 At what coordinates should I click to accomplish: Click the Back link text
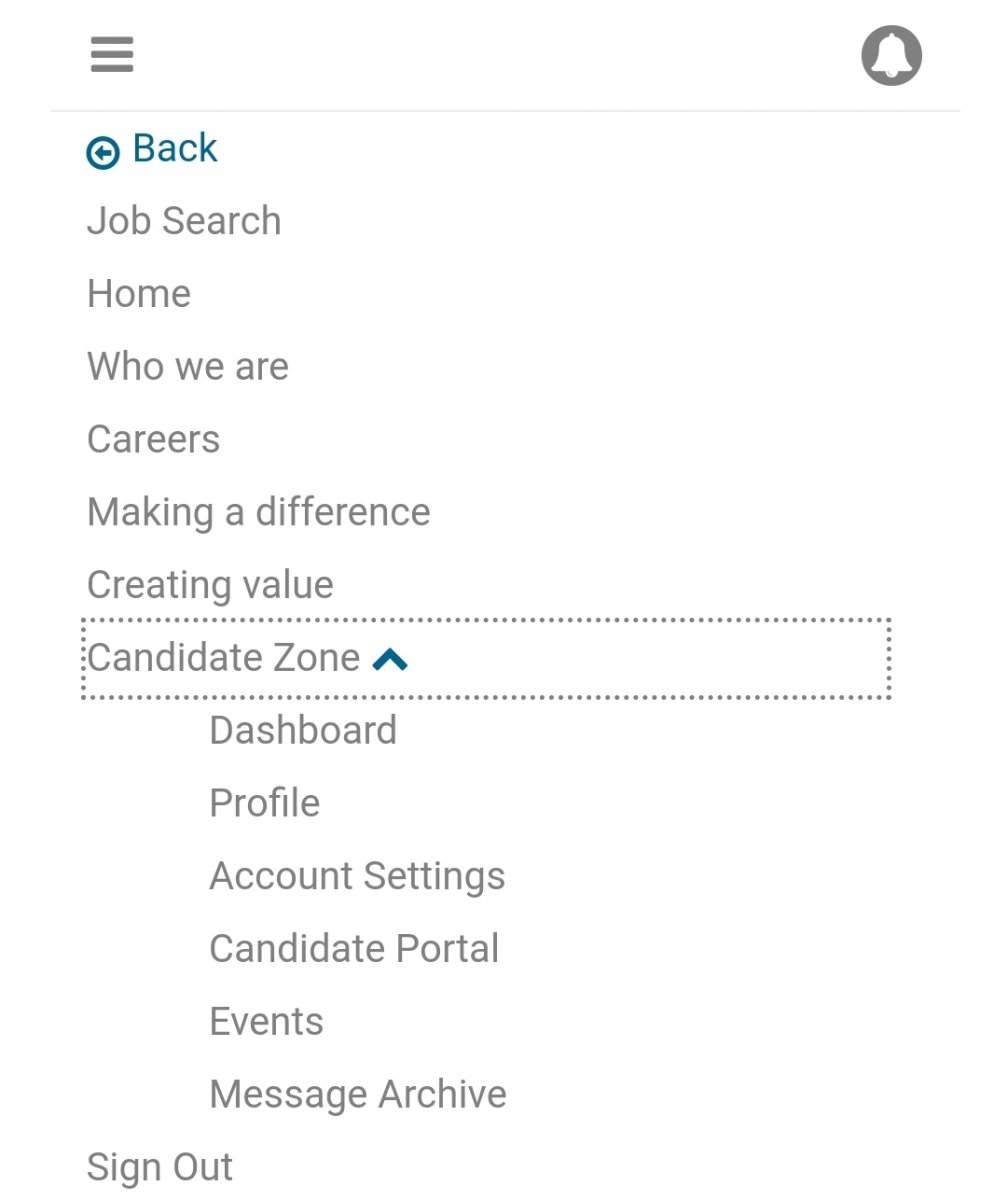[175, 149]
